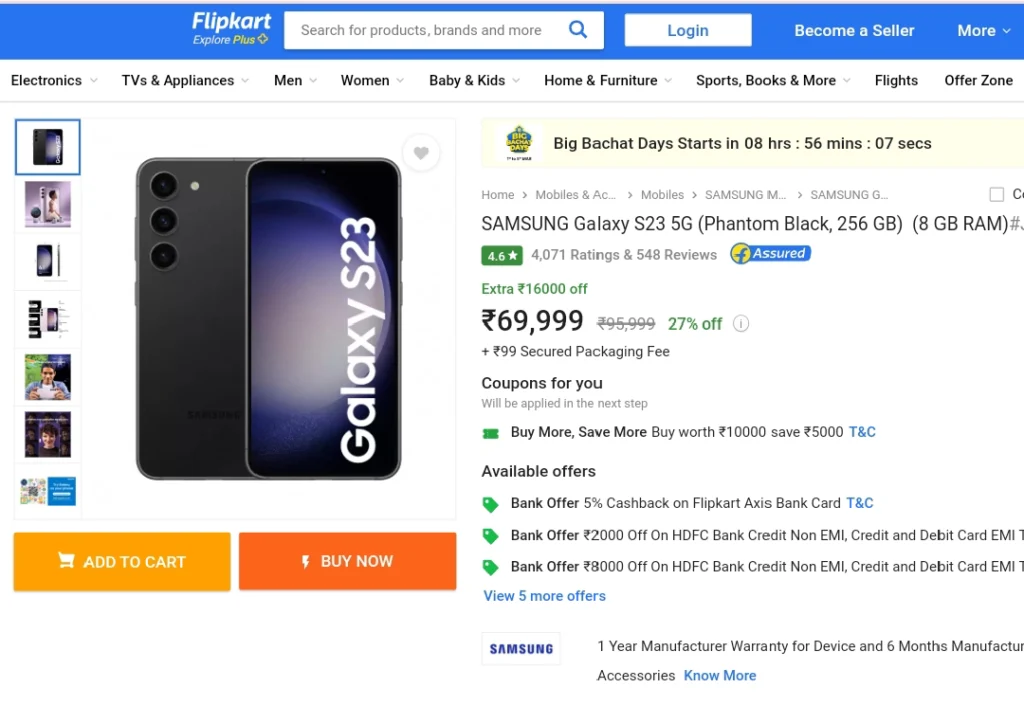Click the ADD TO CART button
The height and width of the screenshot is (706, 1024).
click(x=122, y=562)
